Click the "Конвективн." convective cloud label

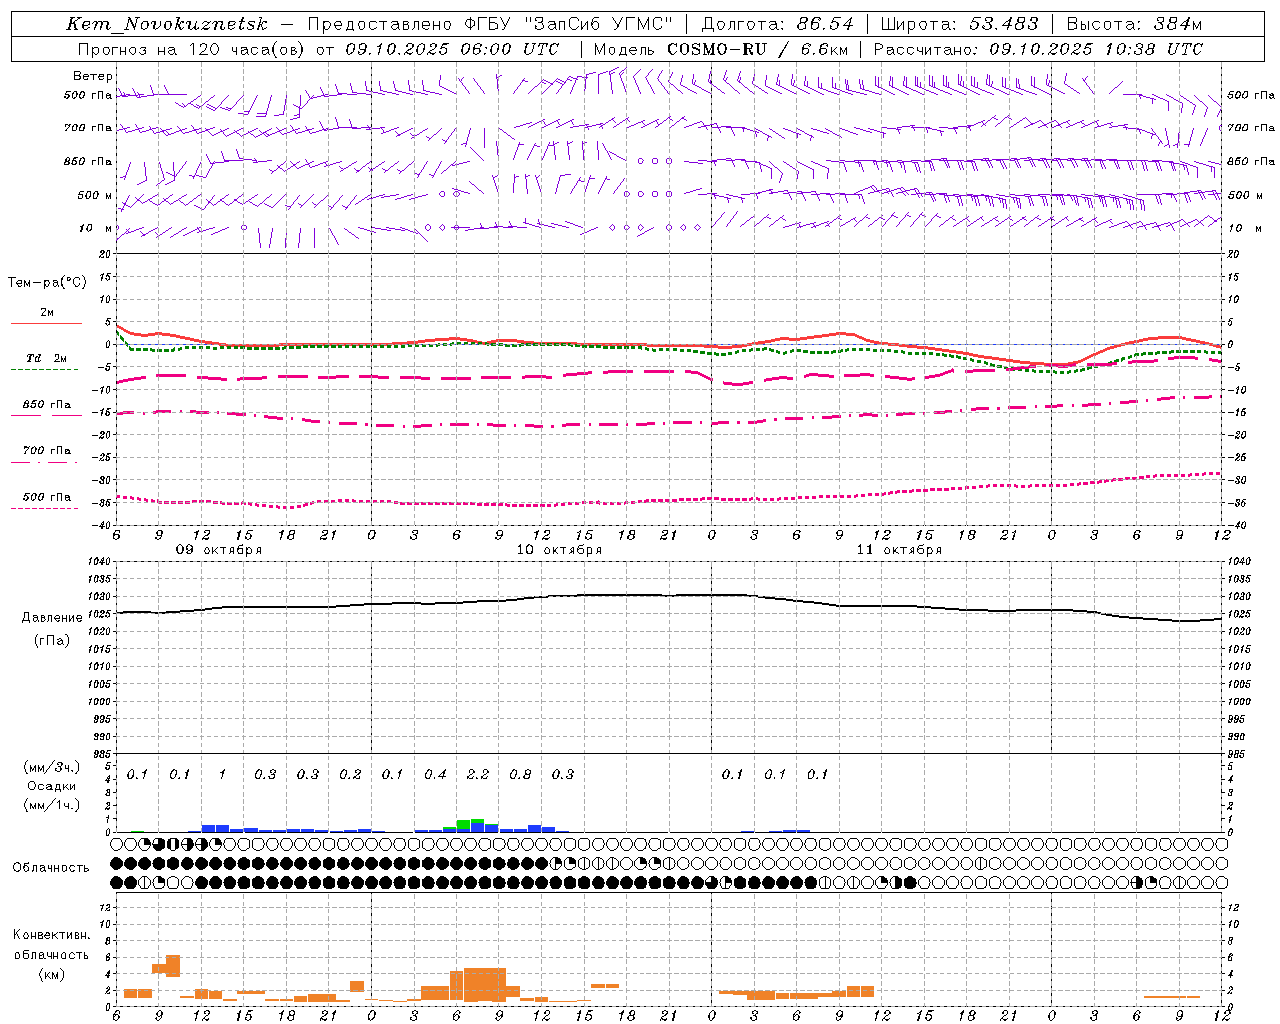click(51, 935)
